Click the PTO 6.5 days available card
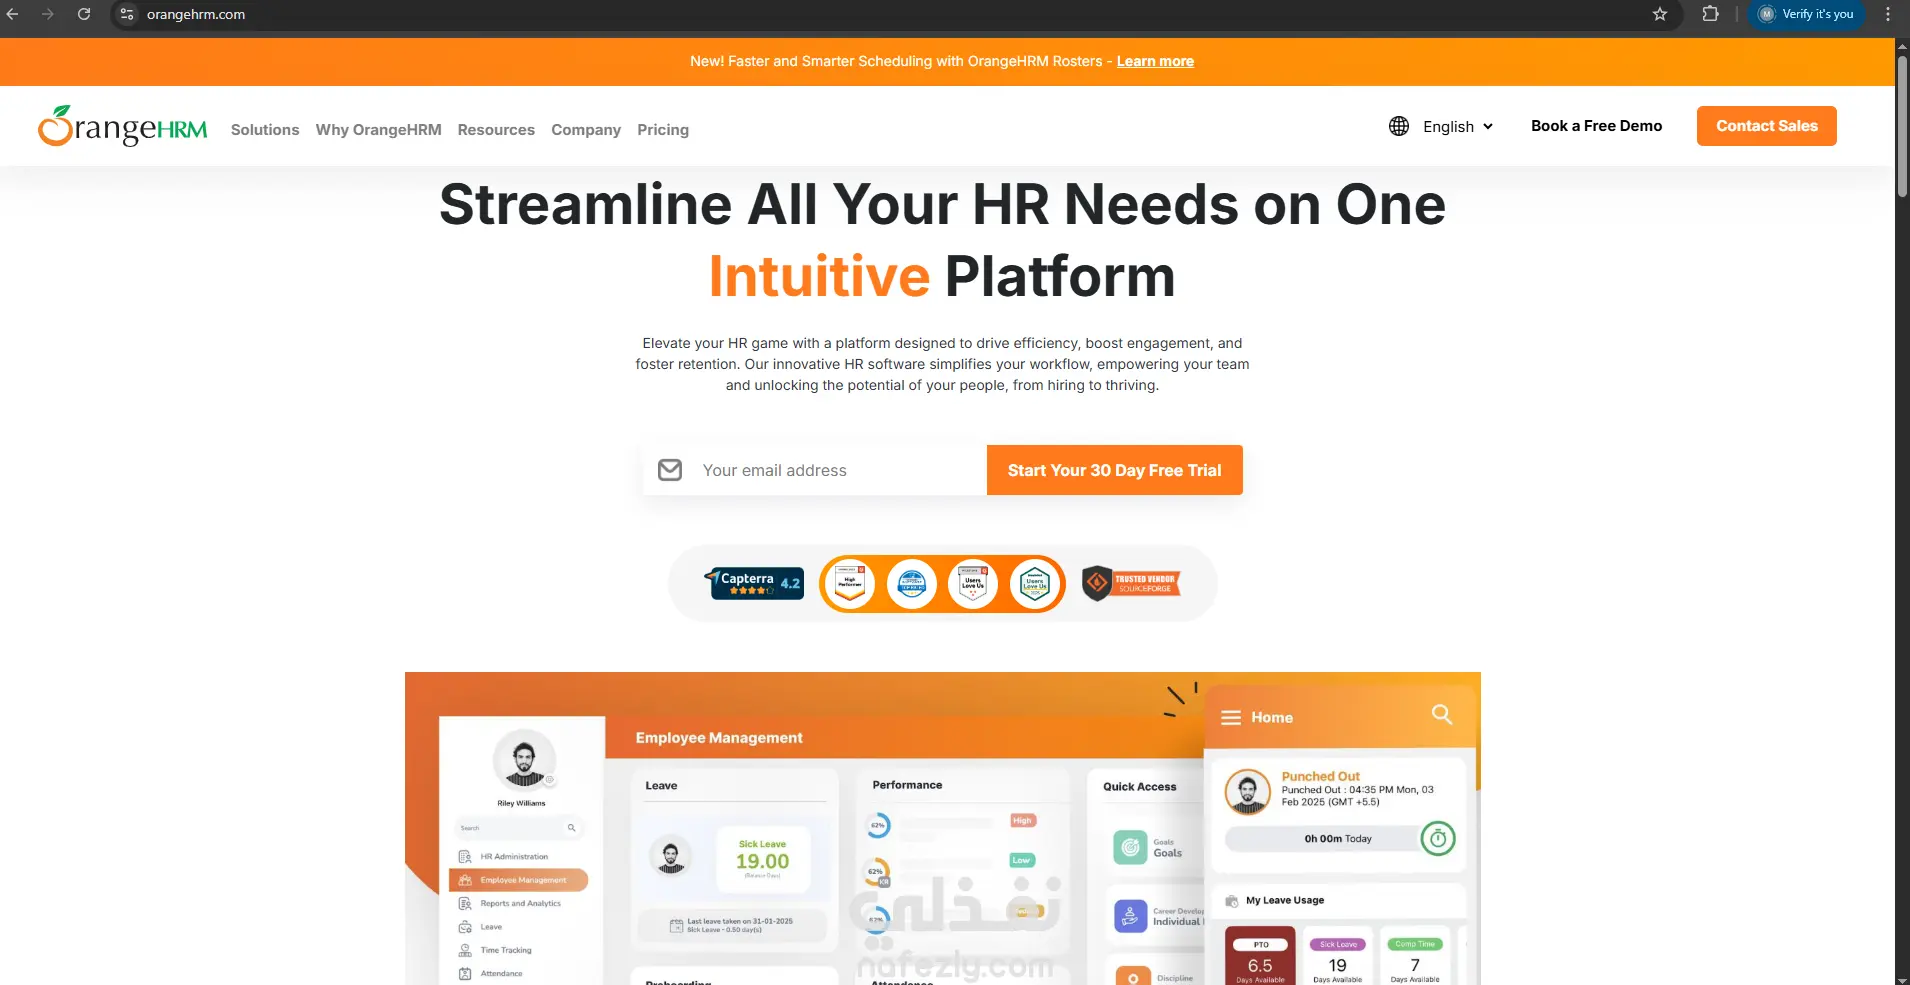Image resolution: width=1910 pixels, height=985 pixels. (1260, 956)
